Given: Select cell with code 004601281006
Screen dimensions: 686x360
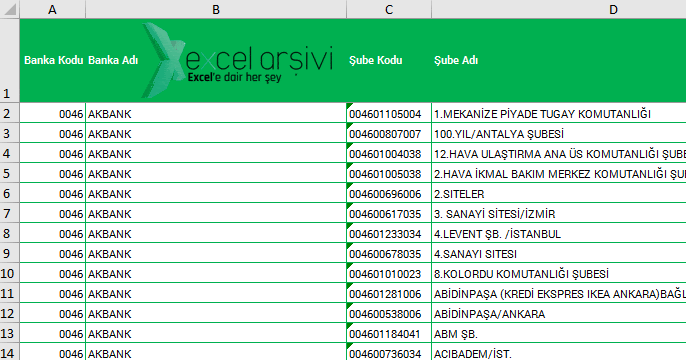Looking at the screenshot, I should [389, 294].
